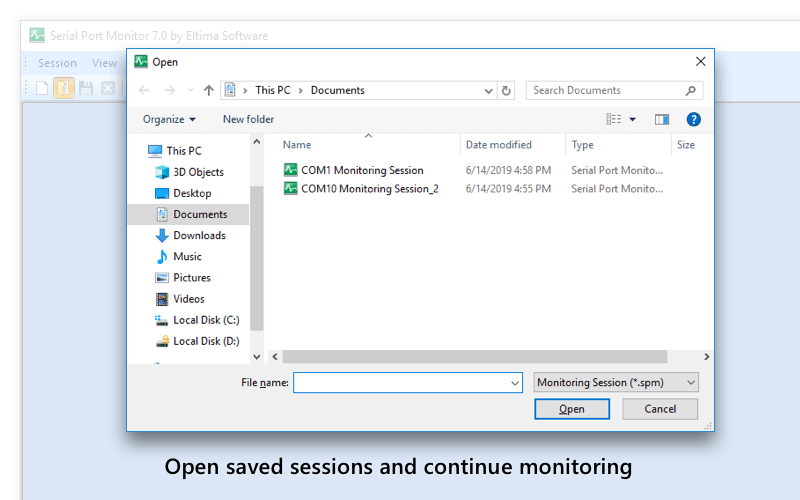Click the COM10 Monitoring Session_2 file icon
This screenshot has height=500, width=800.
(290, 188)
